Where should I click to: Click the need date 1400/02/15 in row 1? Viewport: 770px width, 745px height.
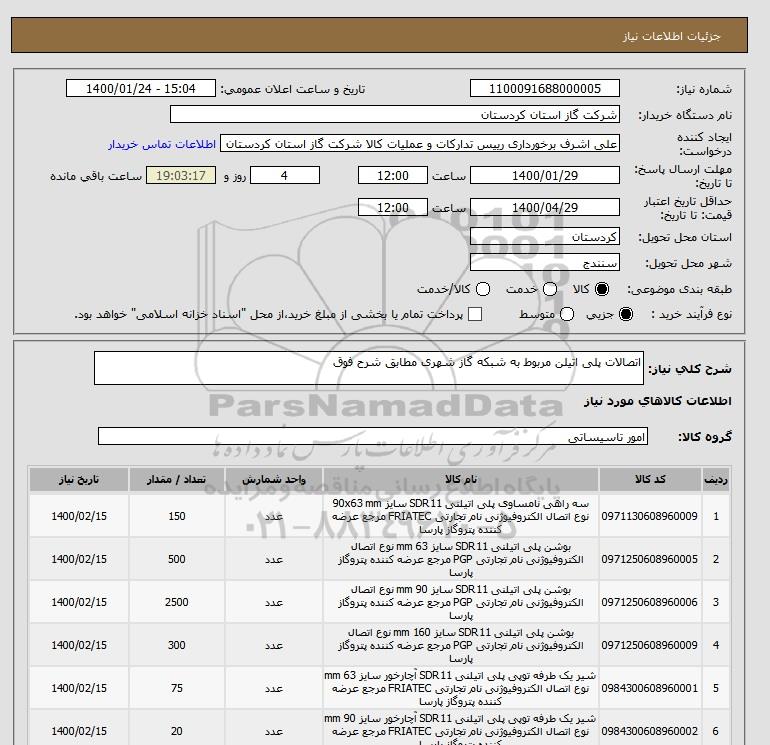pos(79,516)
